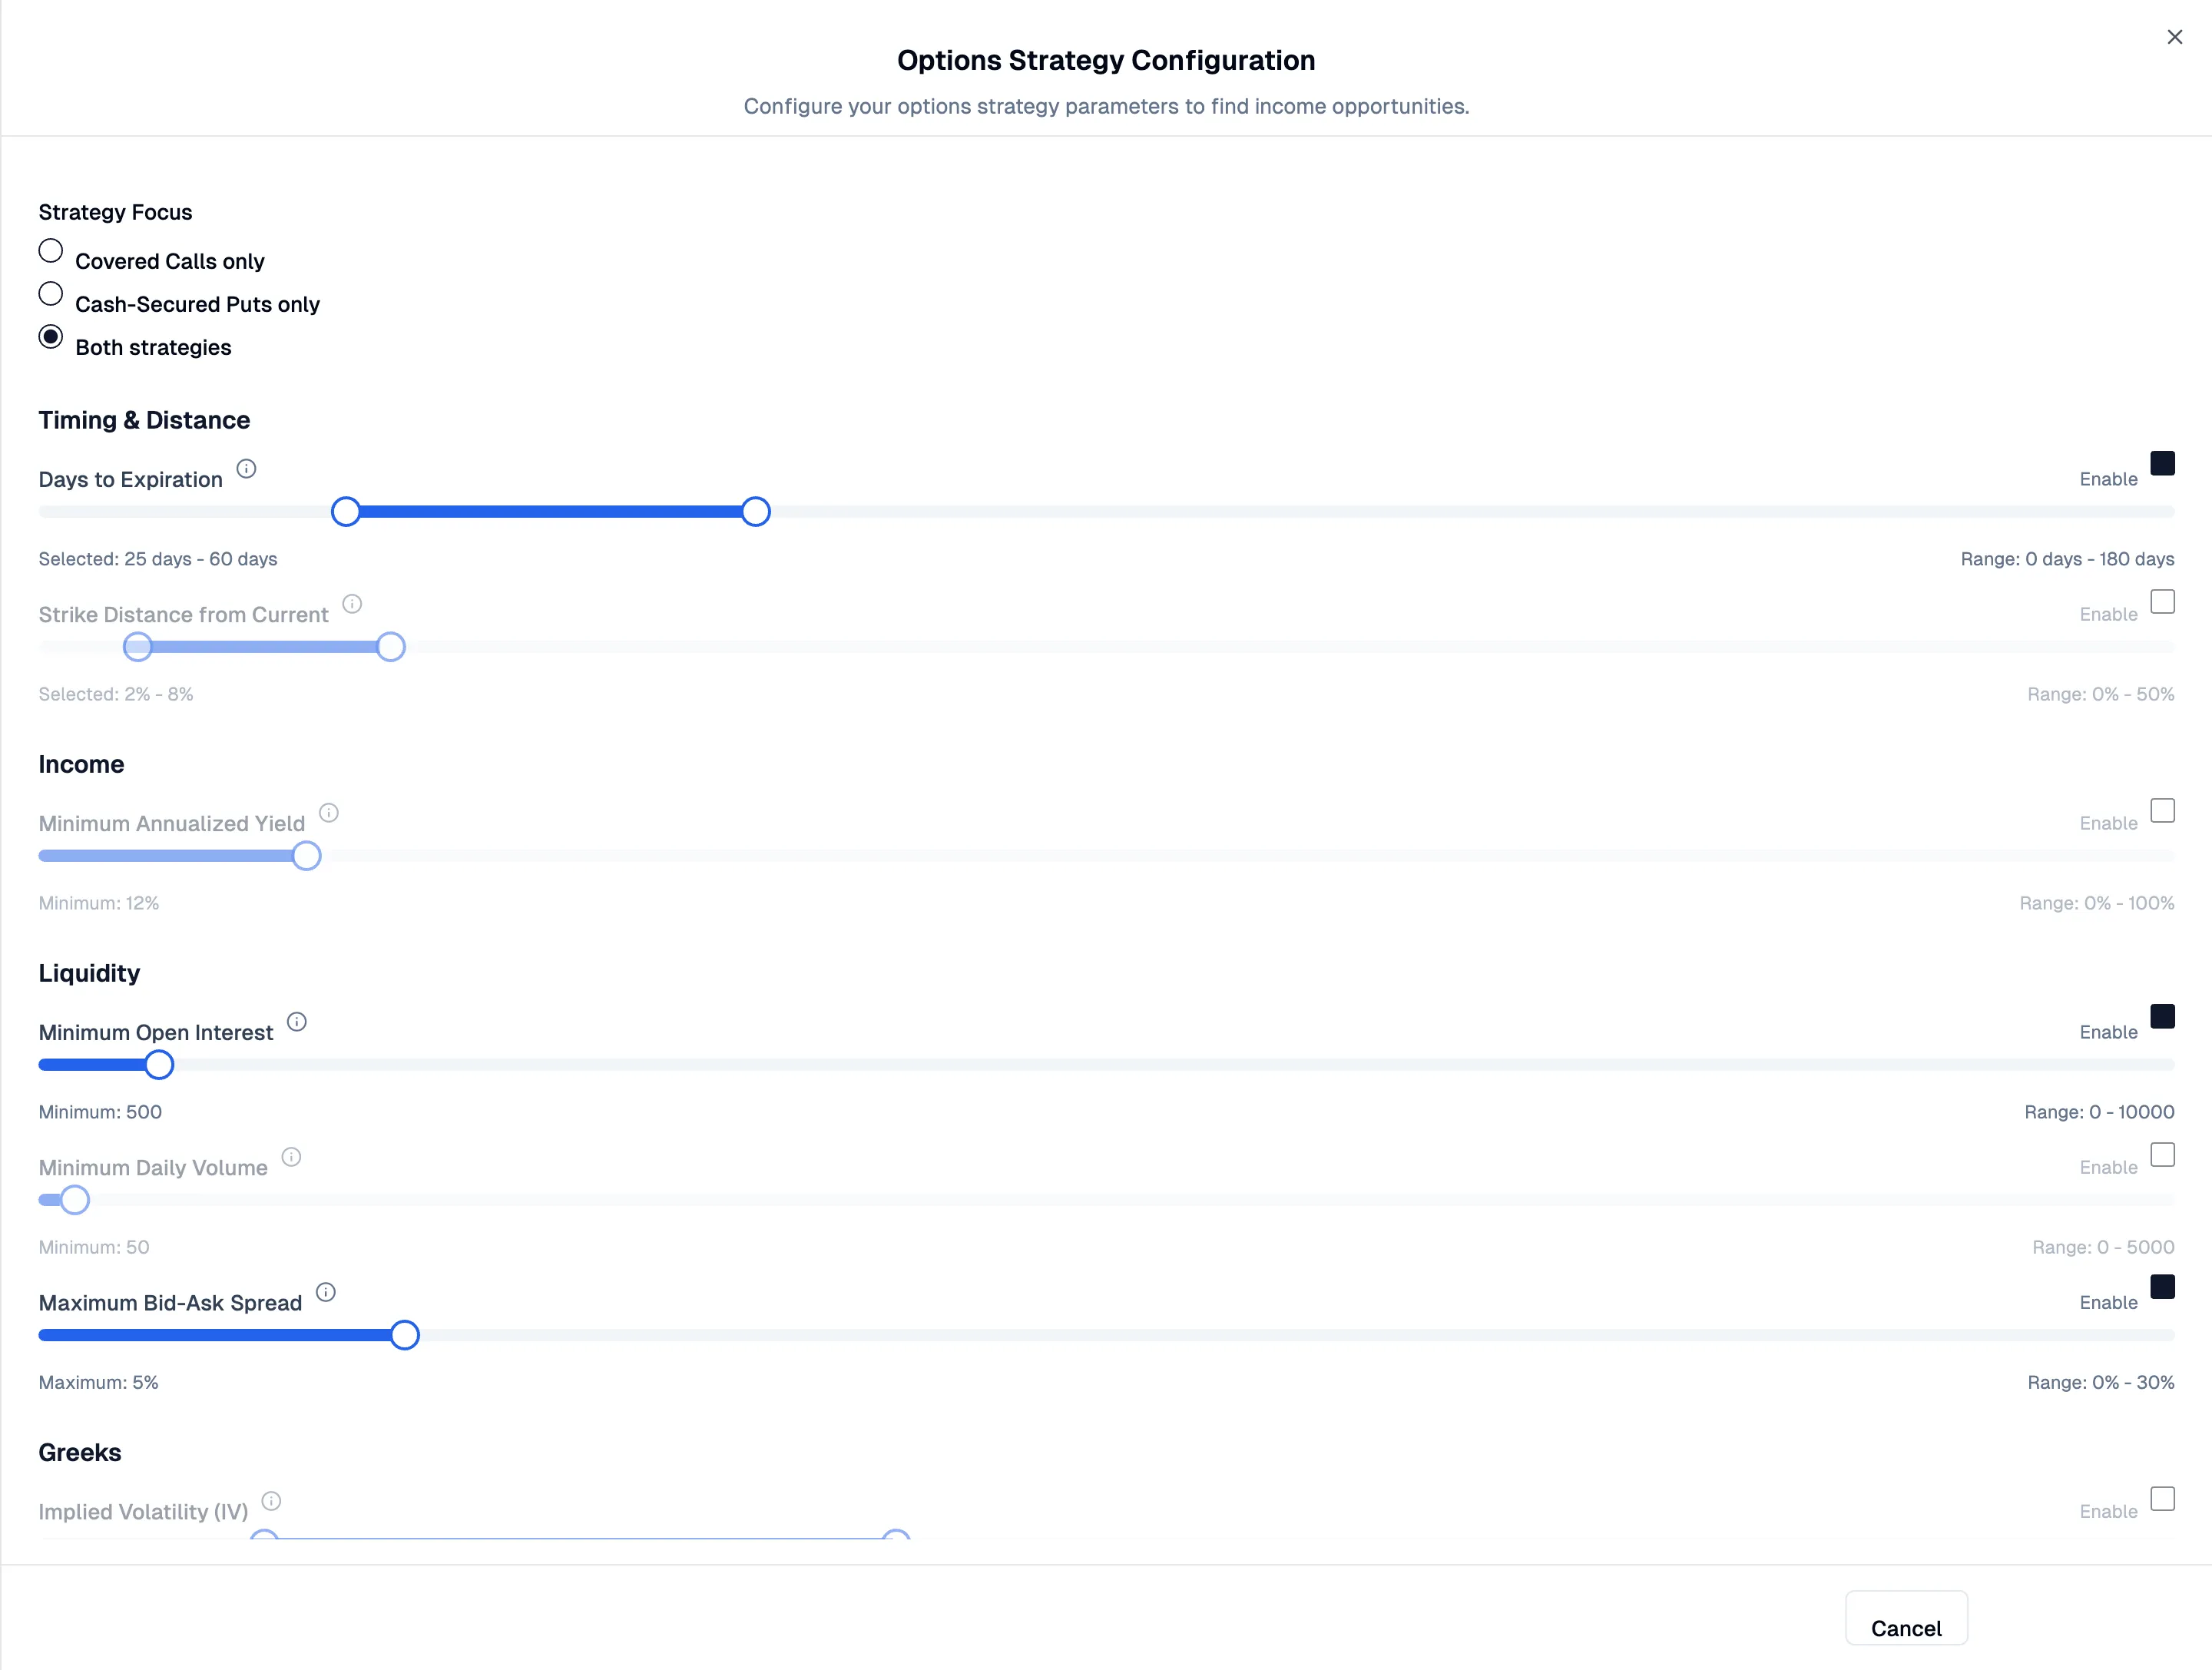Screen dimensions: 2212x1670
Task: Click the Maximum Bid-Ask Spread slider handle
Action: tap(405, 1334)
